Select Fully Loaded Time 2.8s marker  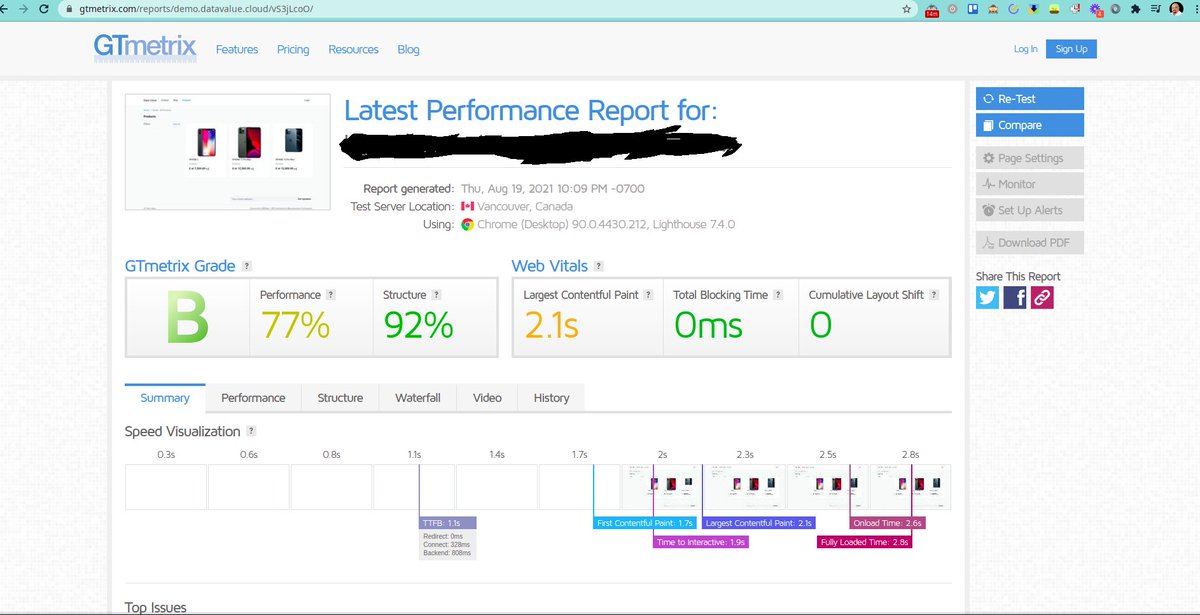[864, 542]
